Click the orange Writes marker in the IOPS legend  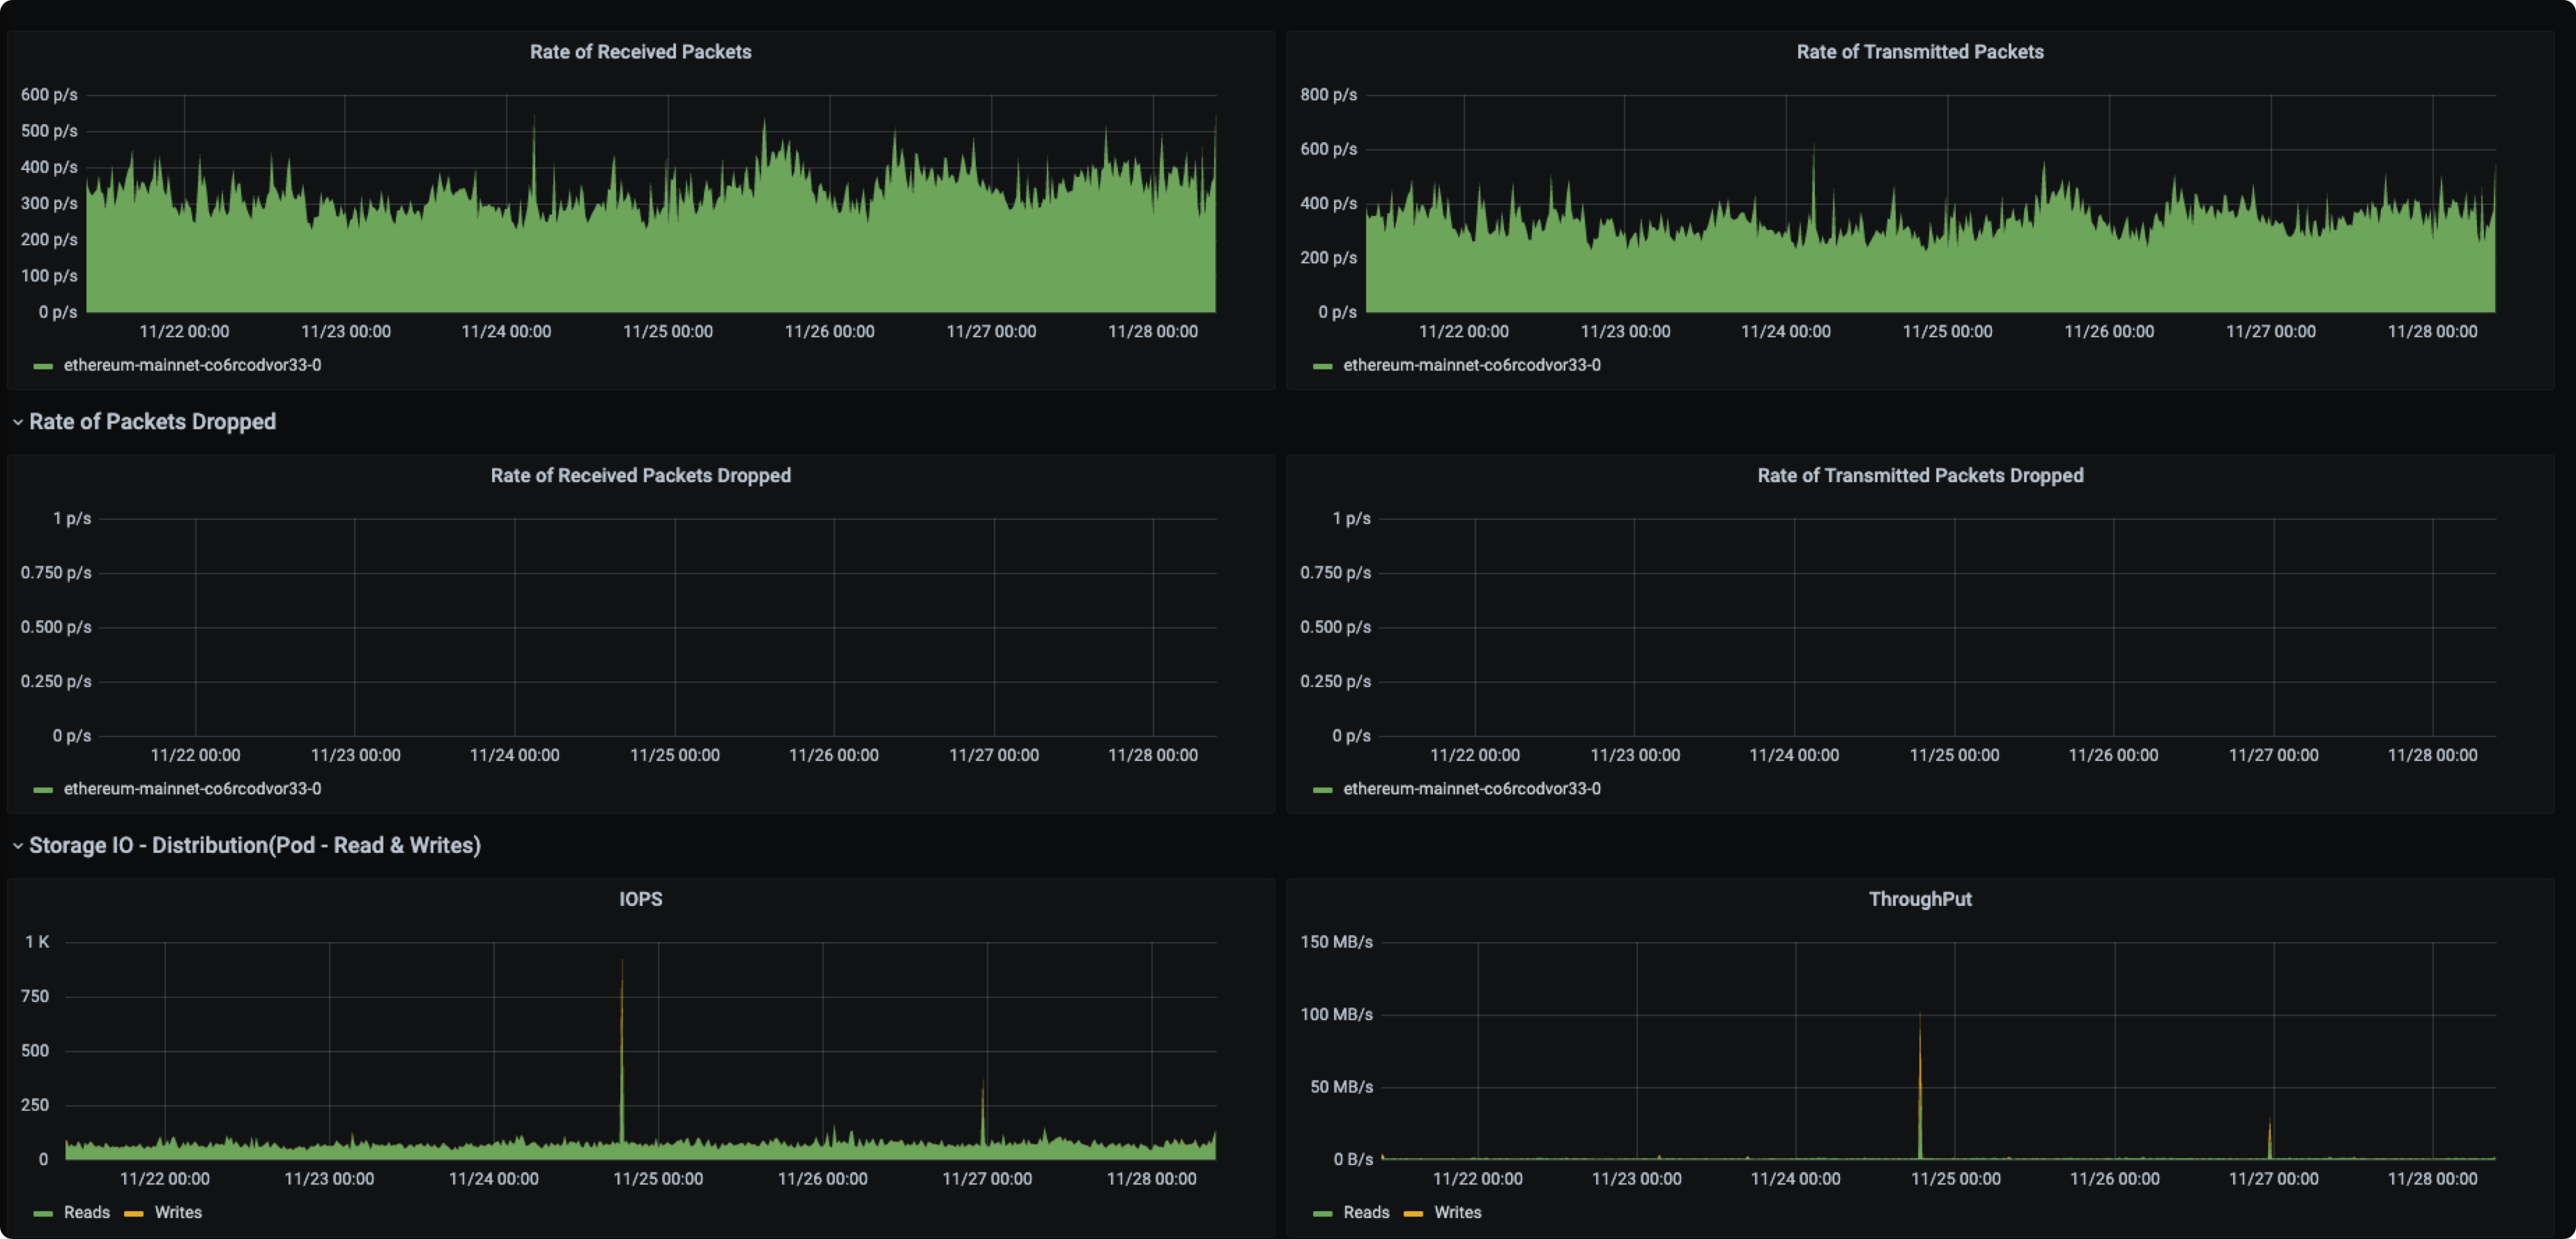pos(133,1212)
